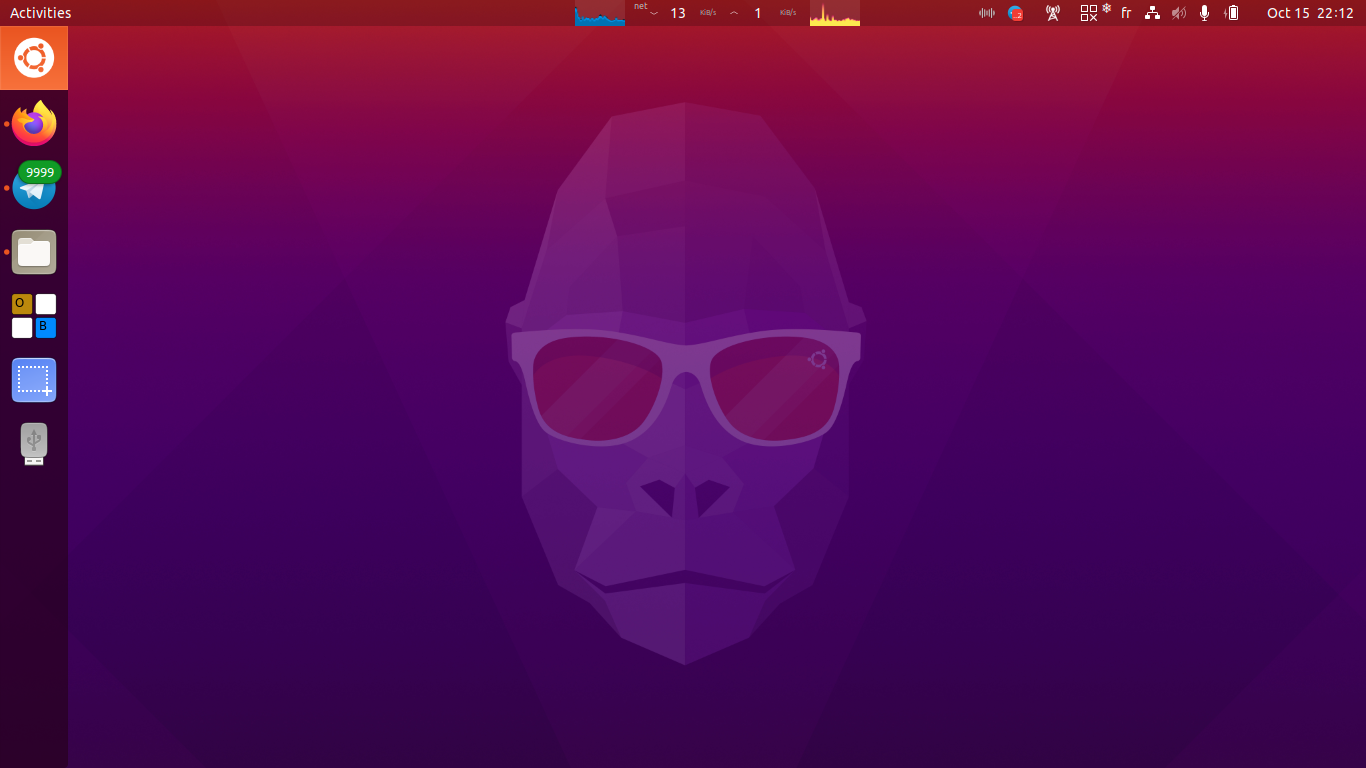Open the battery charging indicator

(1232, 13)
